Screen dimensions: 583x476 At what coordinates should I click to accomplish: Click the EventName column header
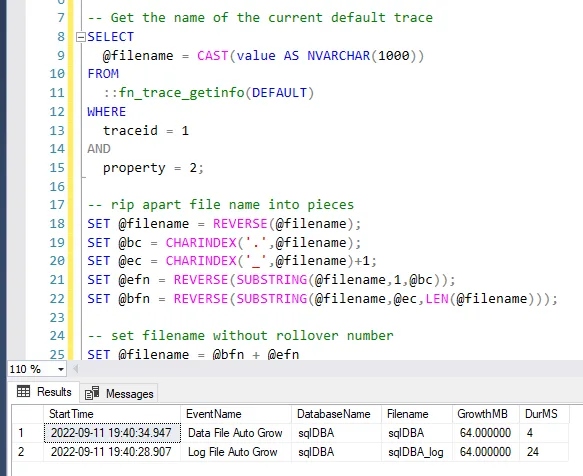pos(236,414)
